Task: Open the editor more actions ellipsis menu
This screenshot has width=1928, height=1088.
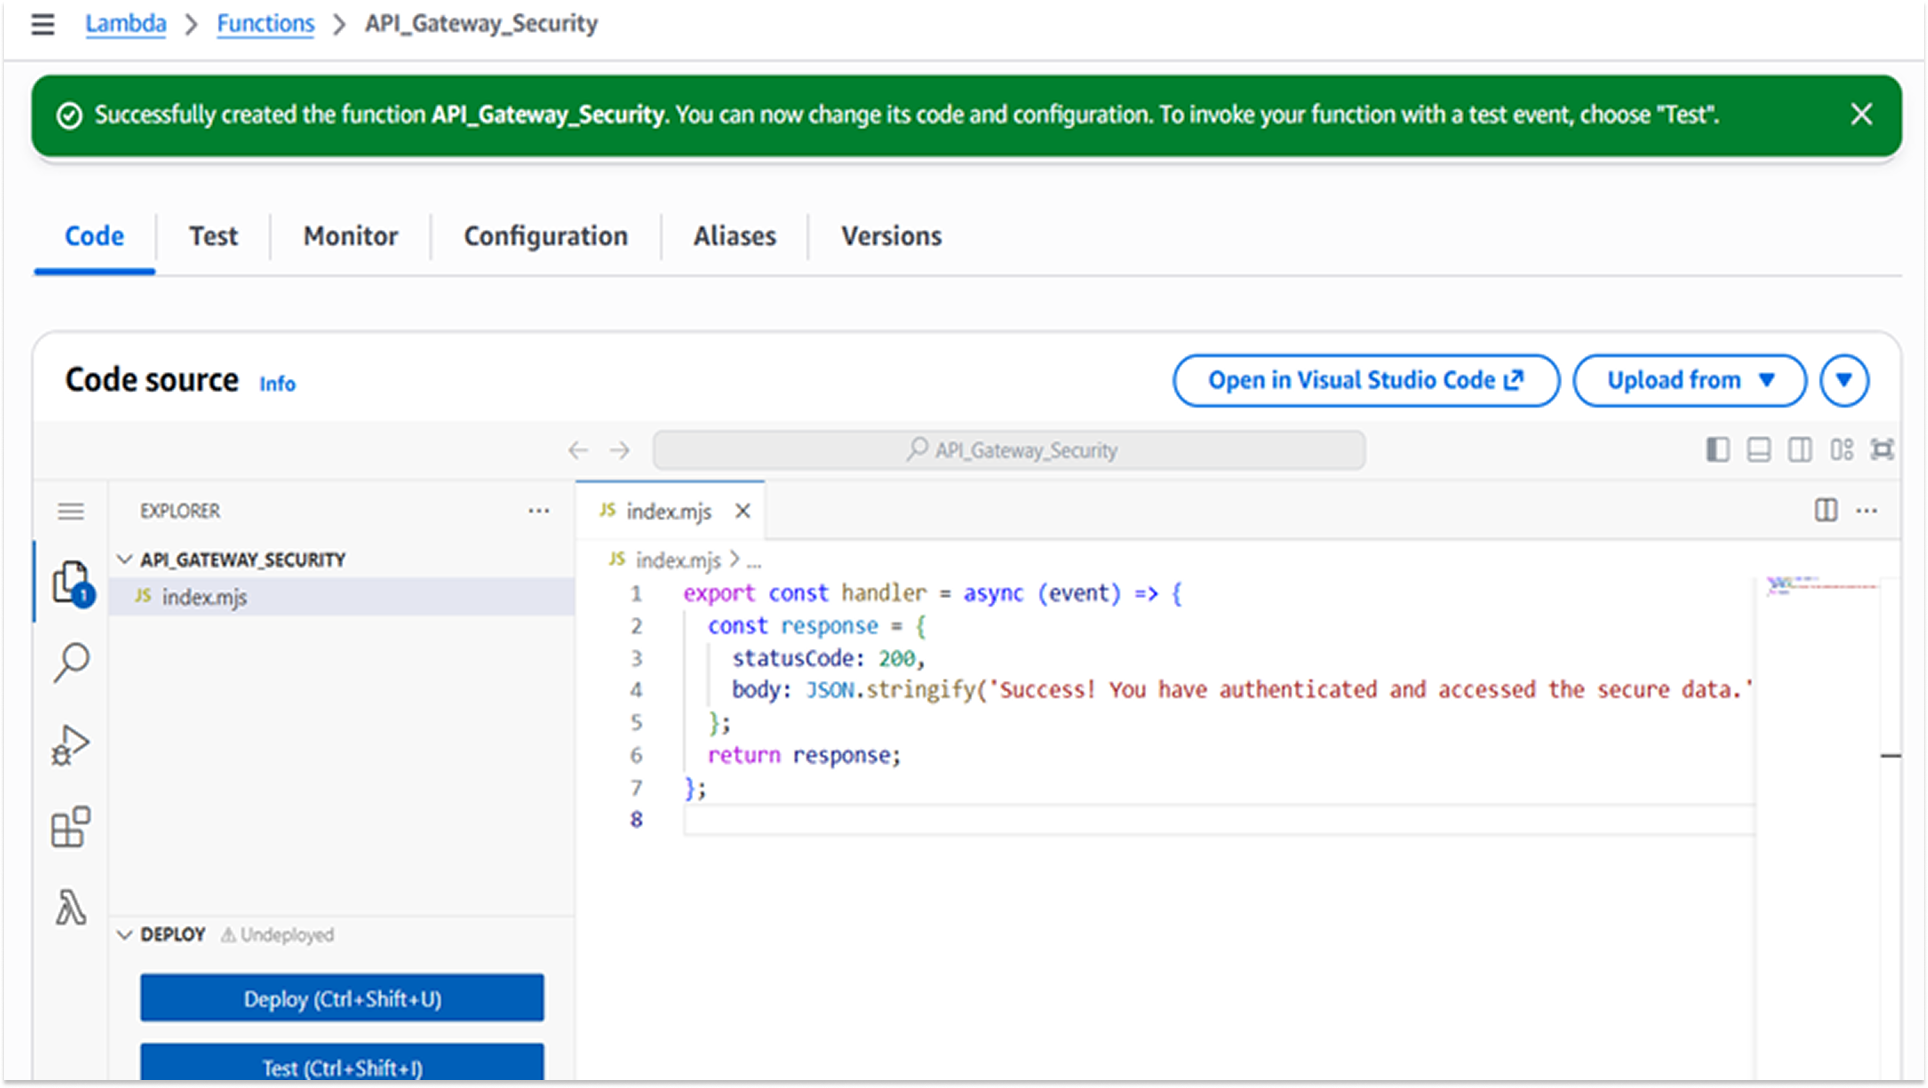Action: (x=1868, y=510)
